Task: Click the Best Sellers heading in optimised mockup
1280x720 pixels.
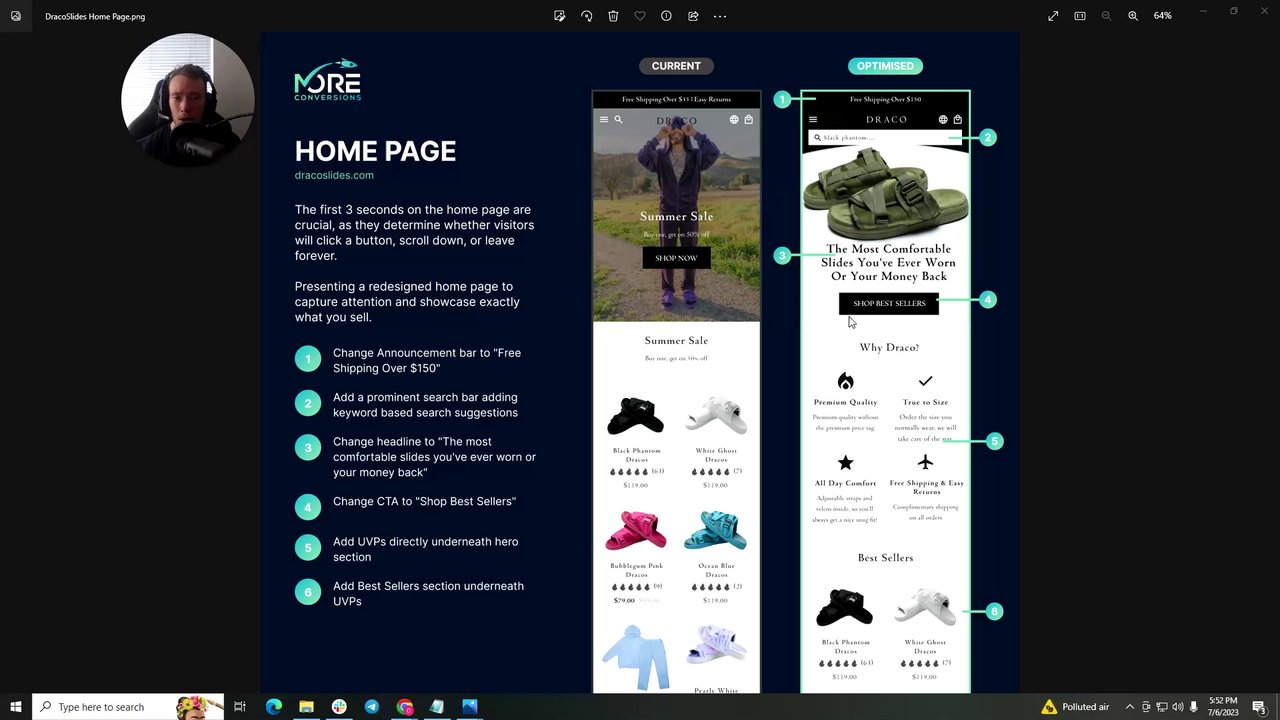Action: click(x=885, y=558)
